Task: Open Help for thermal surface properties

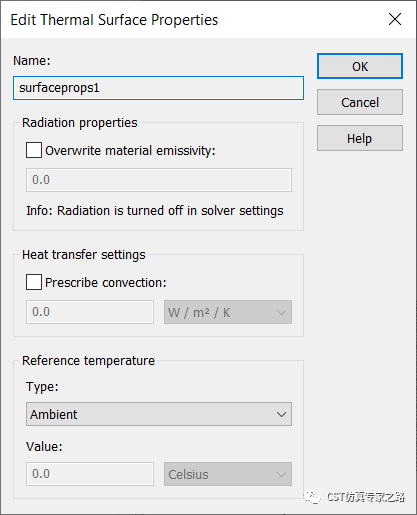Action: [360, 138]
